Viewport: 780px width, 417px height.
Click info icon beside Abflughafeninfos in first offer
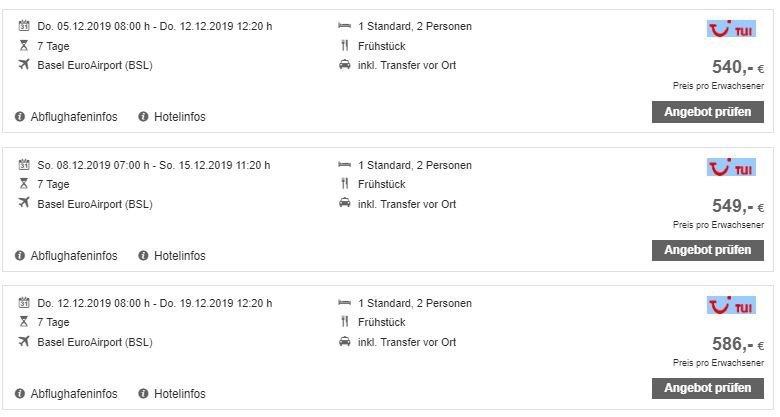coord(20,117)
